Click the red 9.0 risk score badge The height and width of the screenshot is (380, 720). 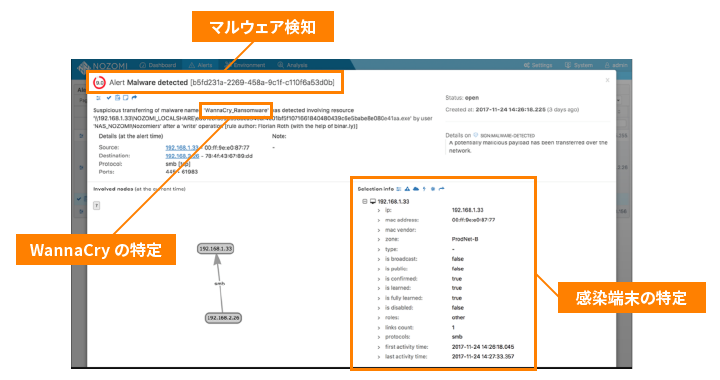point(99,83)
